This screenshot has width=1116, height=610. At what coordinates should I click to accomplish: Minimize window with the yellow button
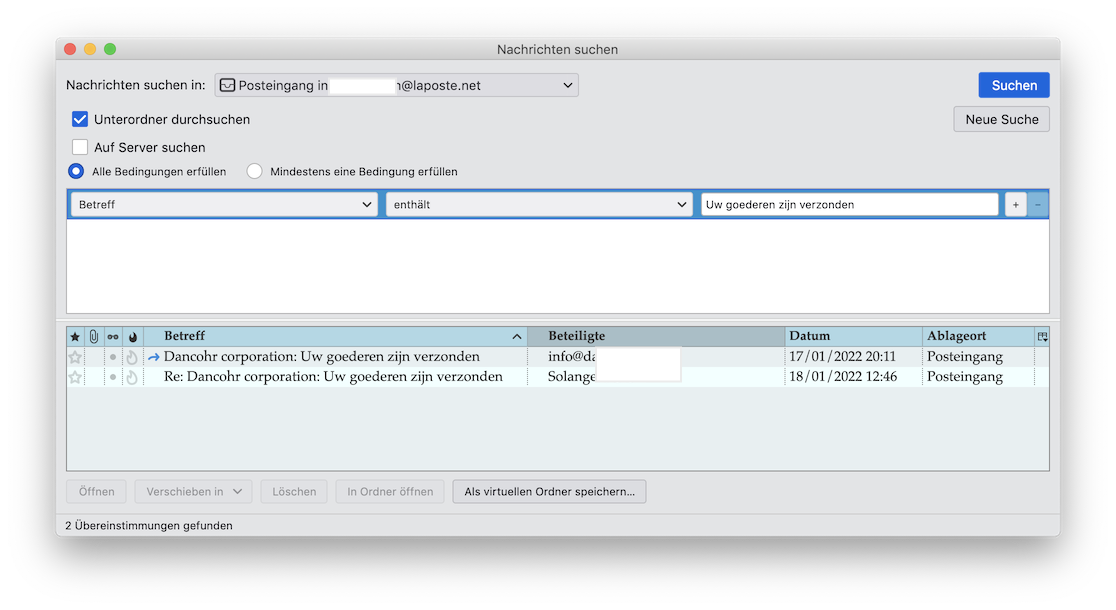pos(90,49)
